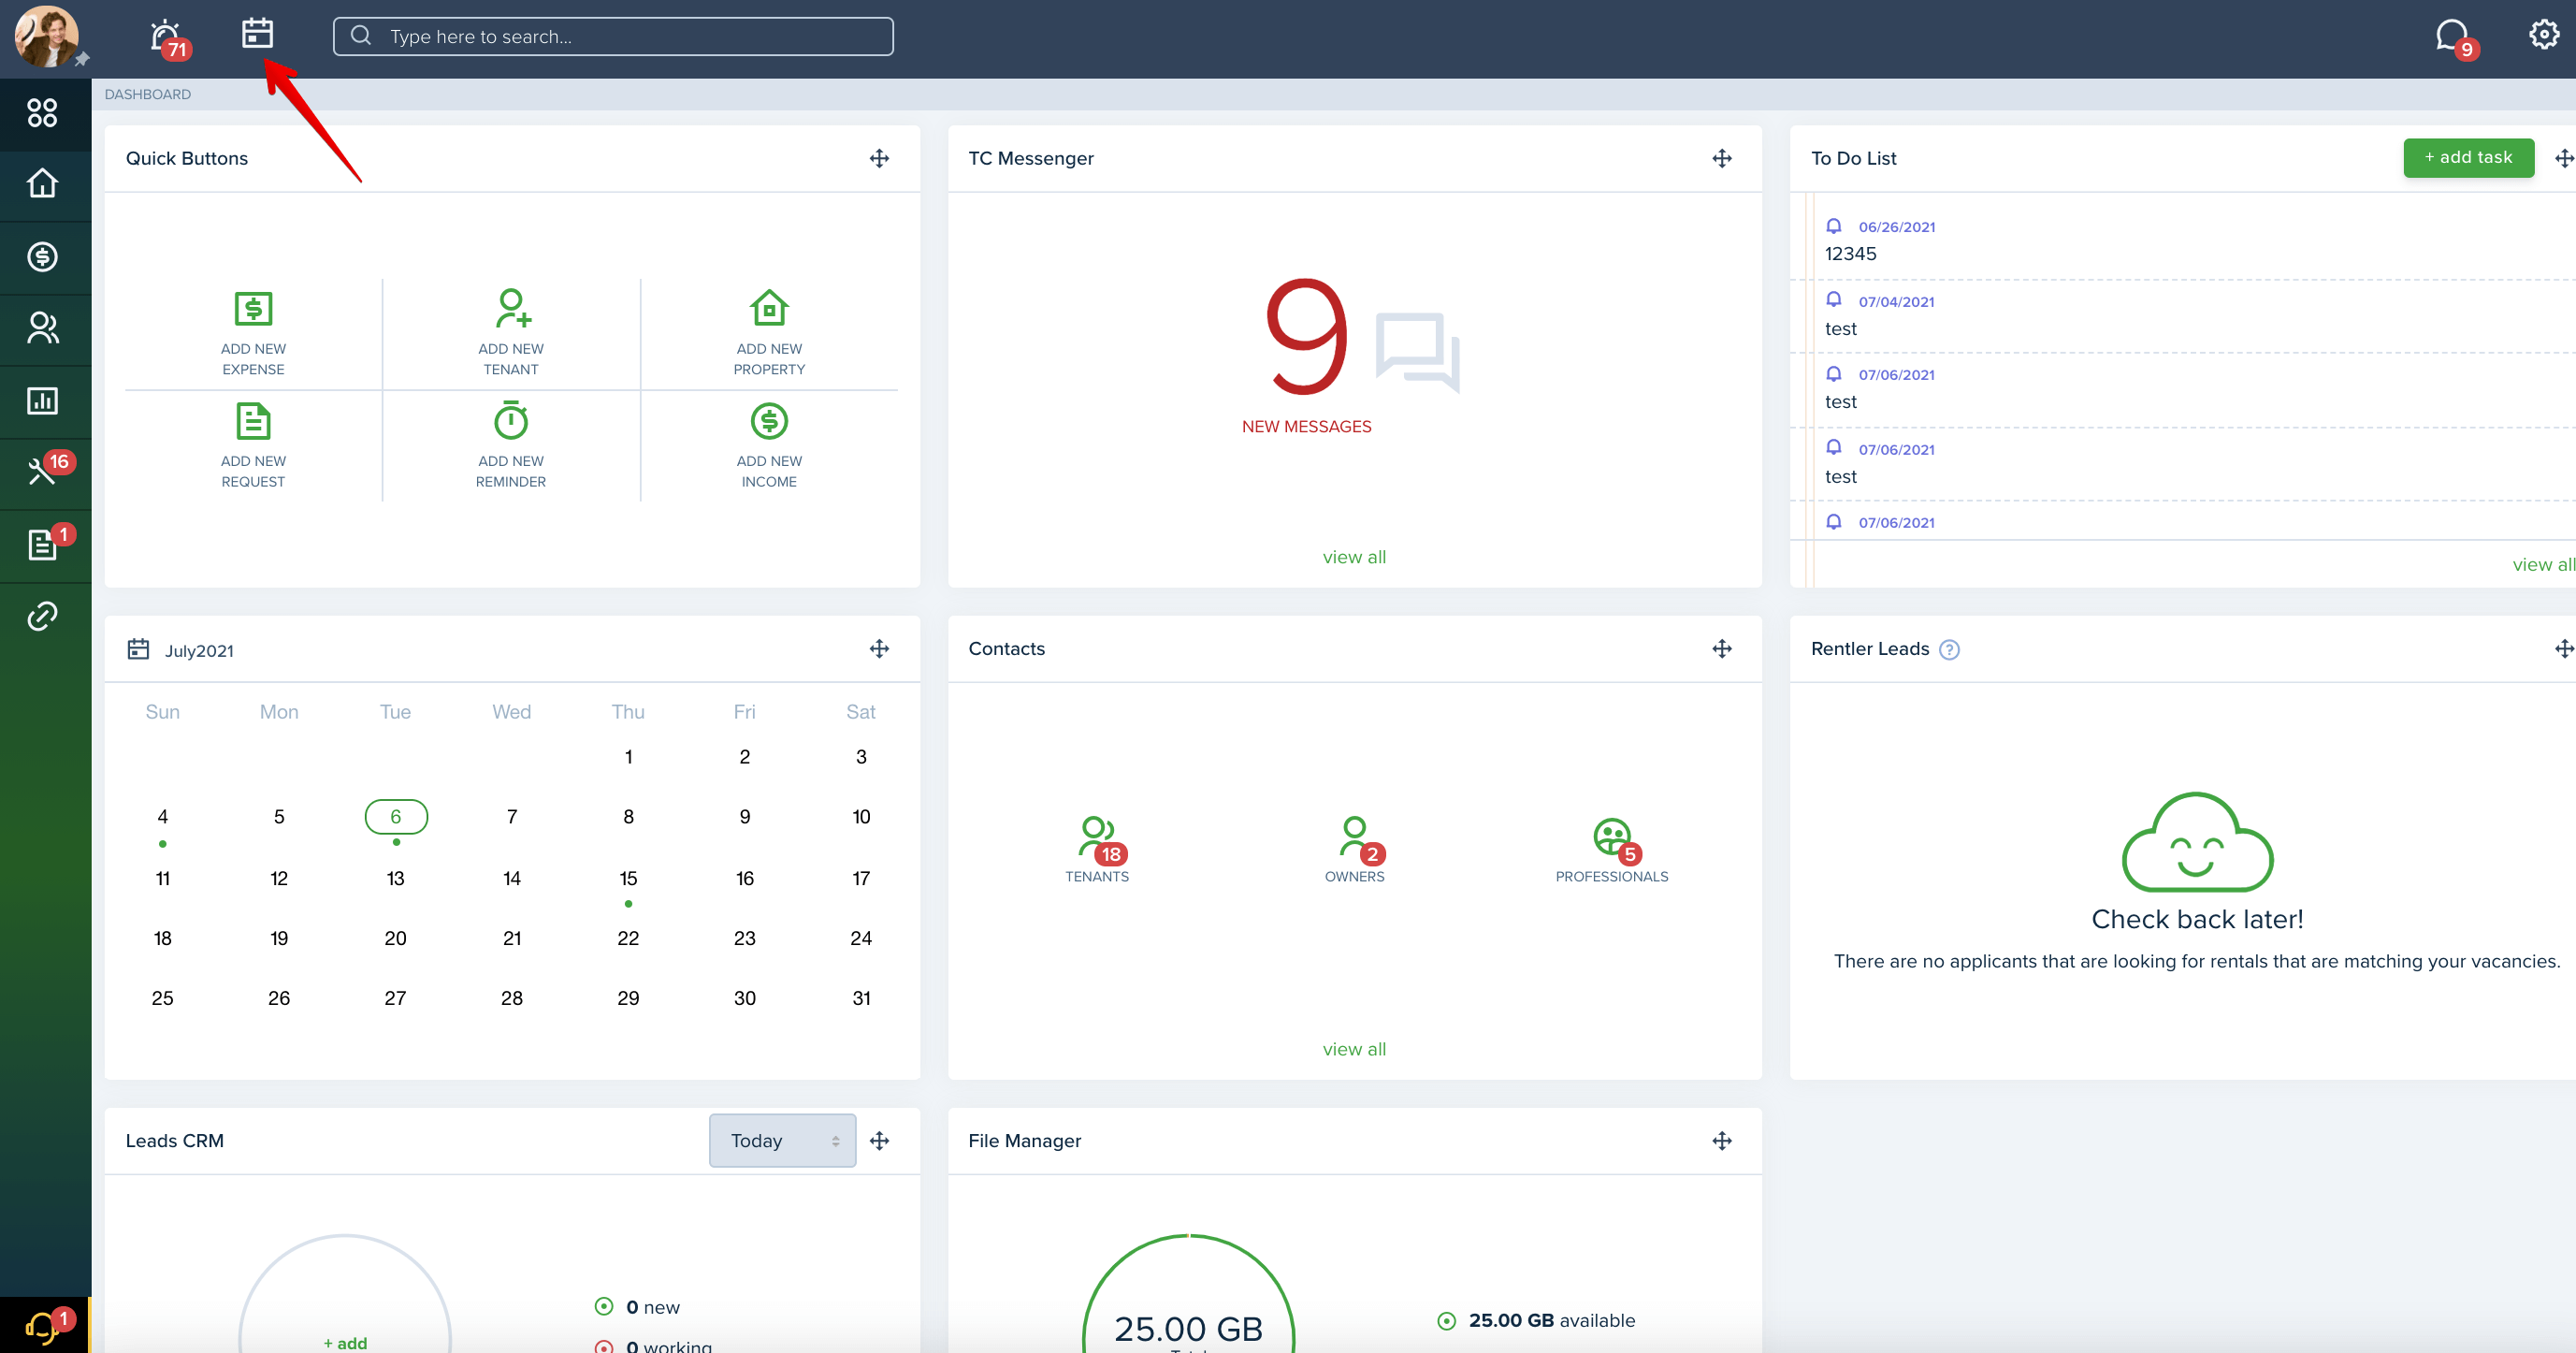Screen dimensions: 2576x1353
Task: Click Add New Tenant quick button
Action: [x=511, y=334]
